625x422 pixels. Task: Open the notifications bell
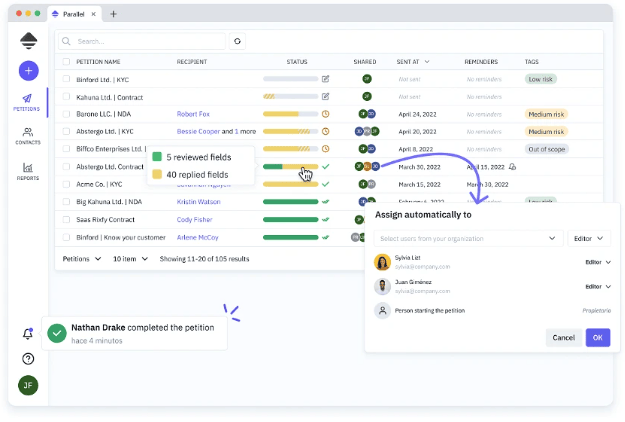point(28,334)
